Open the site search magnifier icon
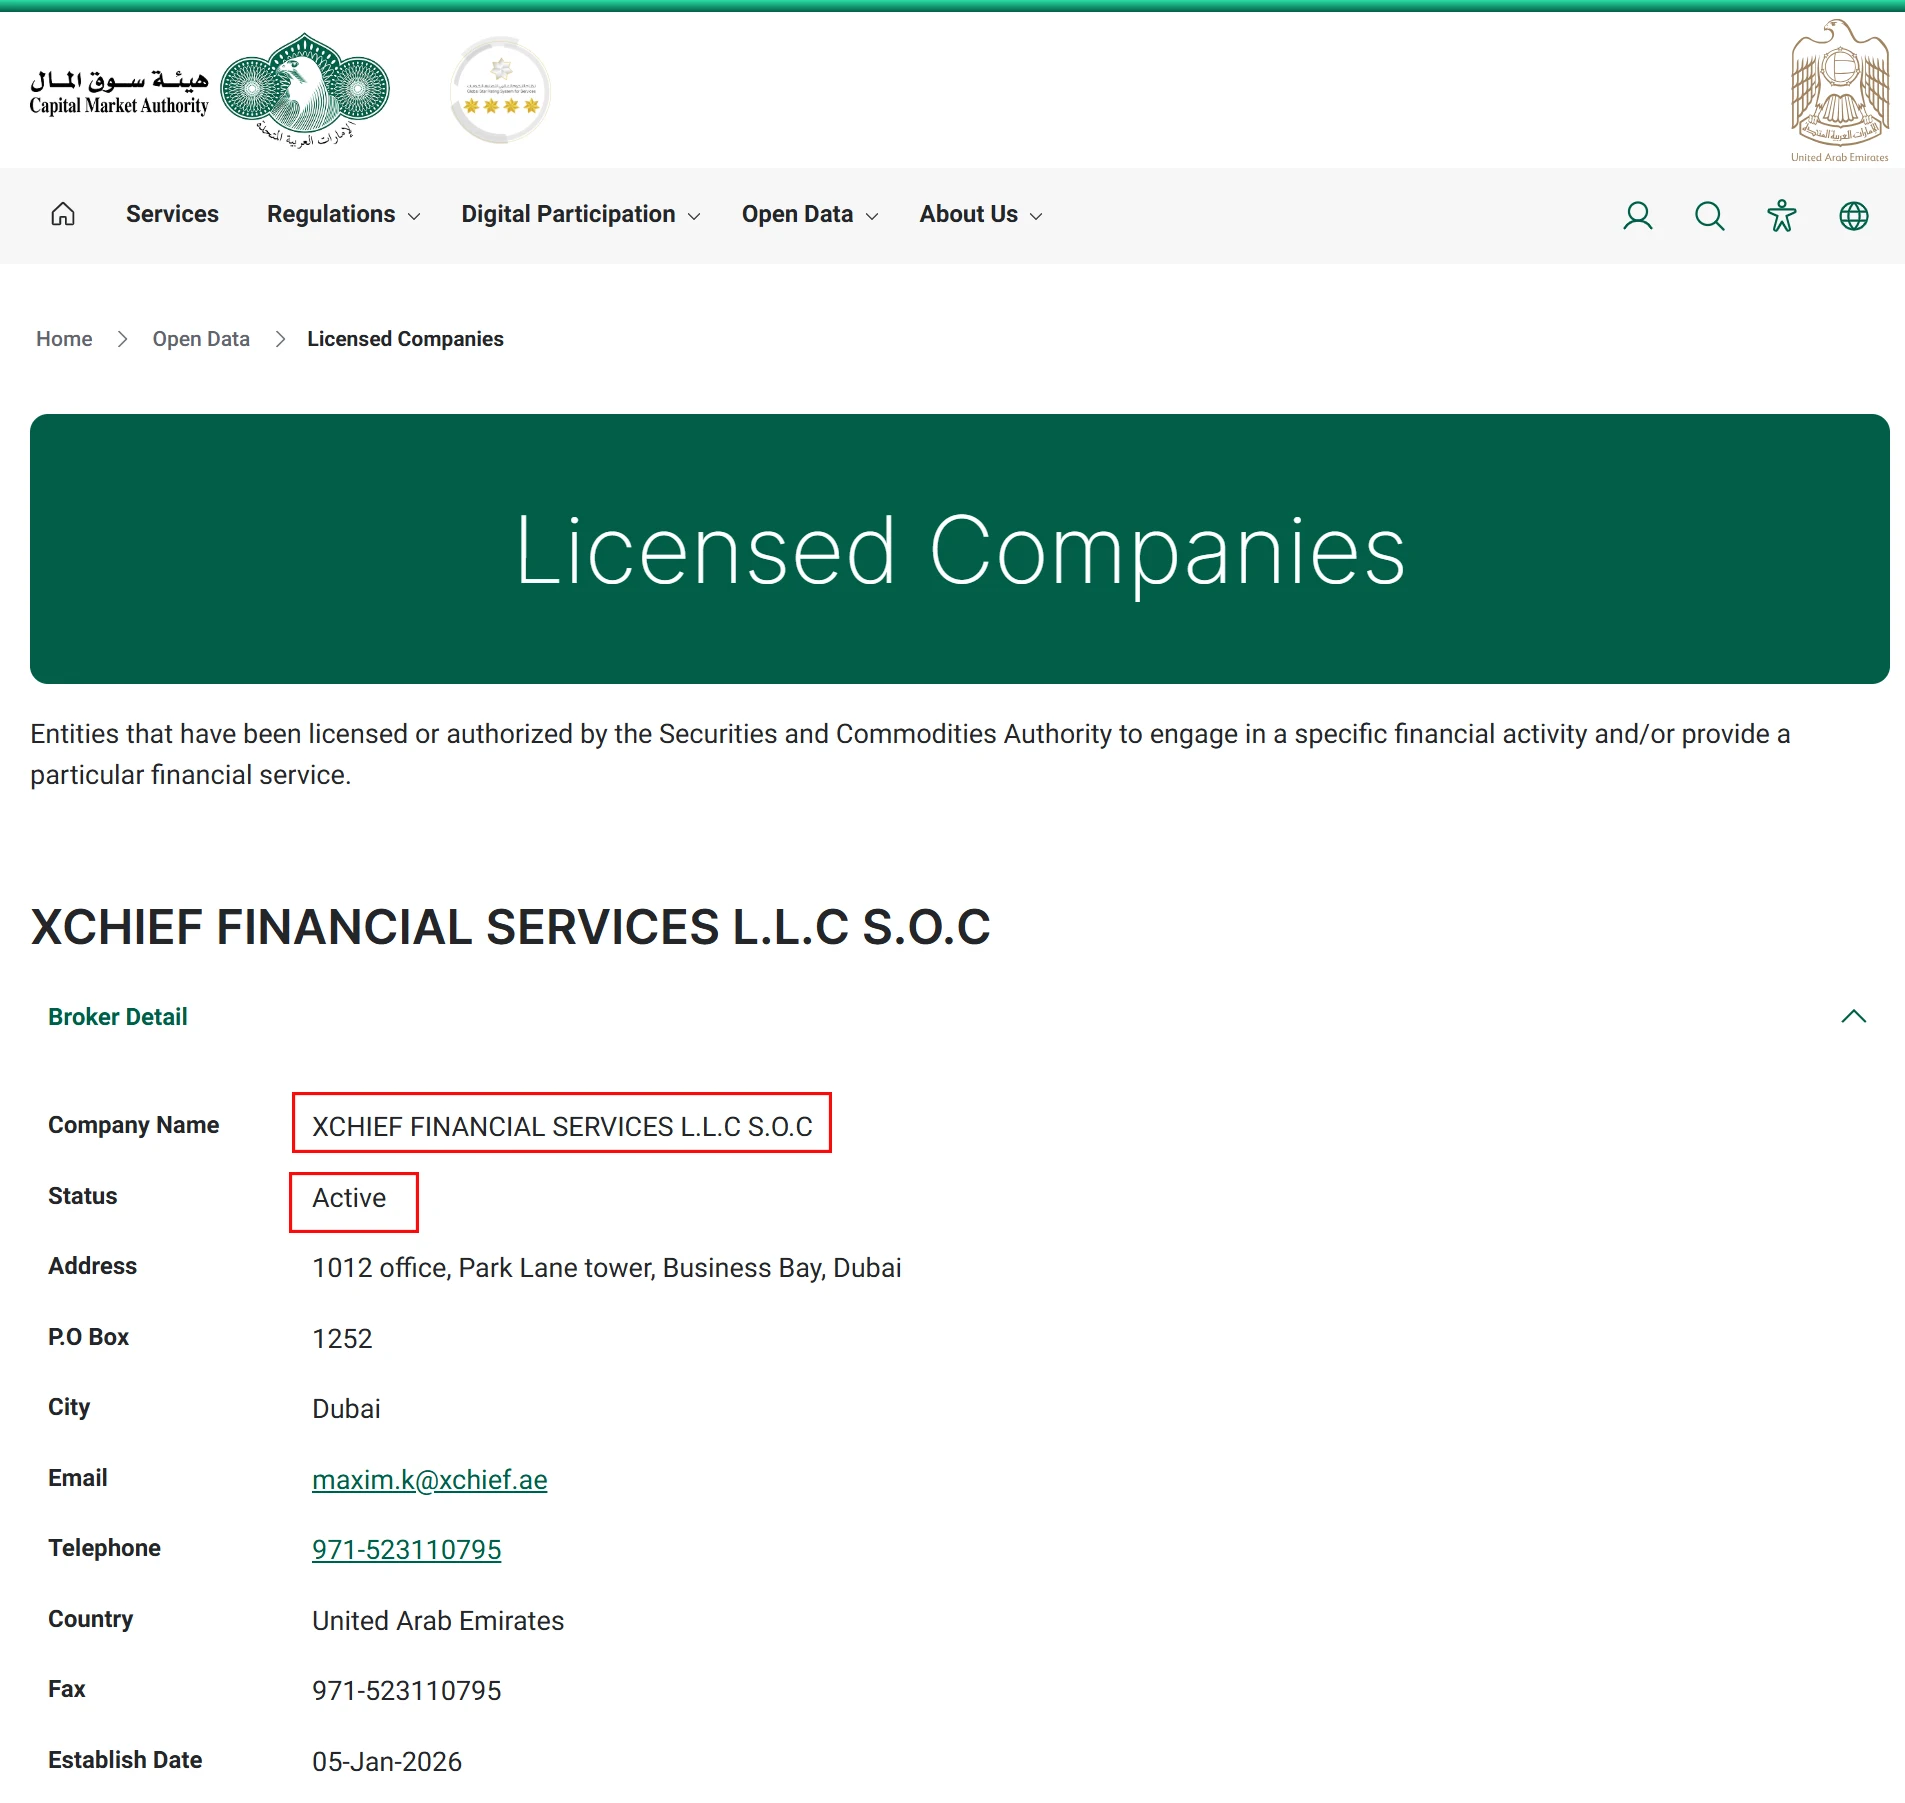Image resolution: width=1905 pixels, height=1803 pixels. coord(1710,216)
